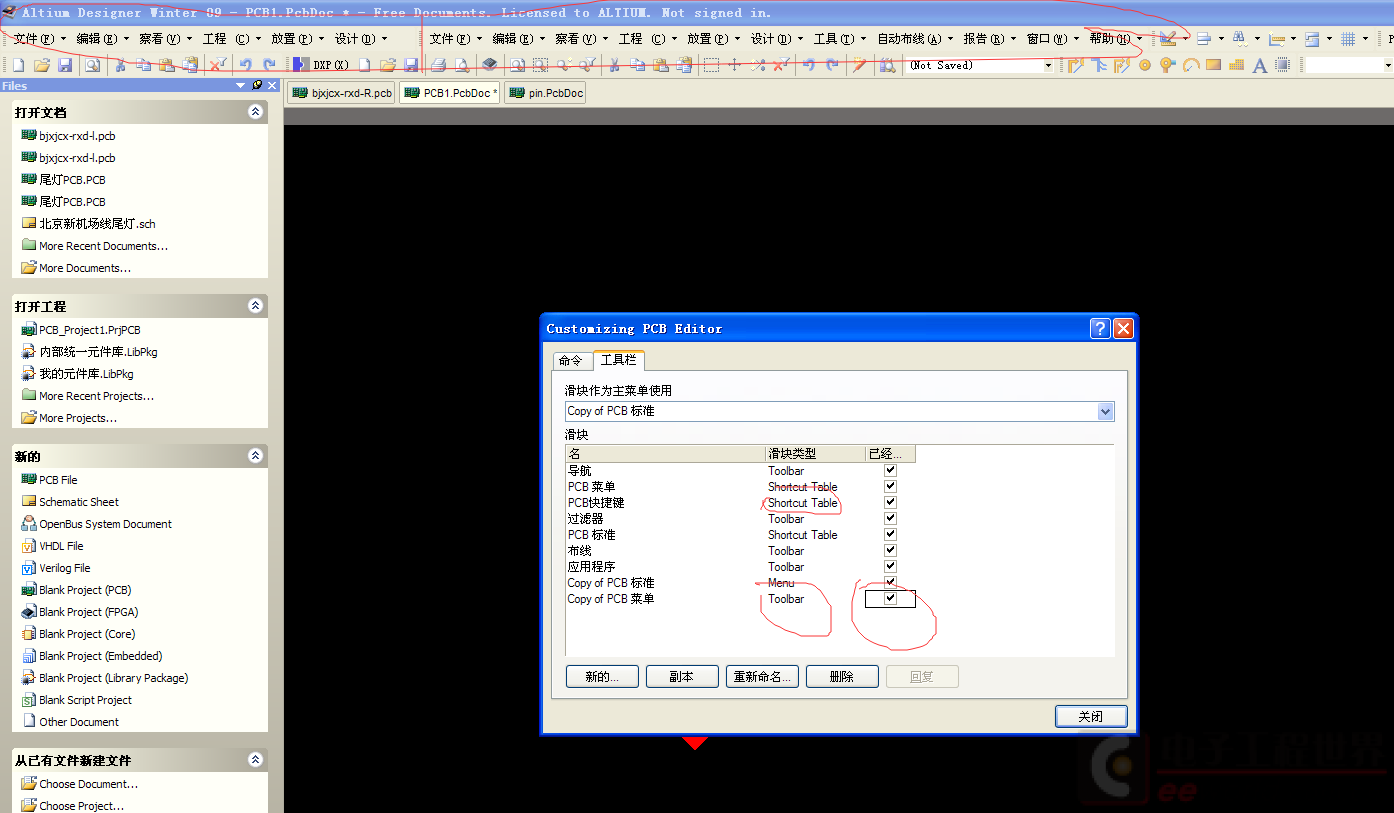Choose the Move Selection crosshair tool
This screenshot has width=1394, height=813.
734,65
